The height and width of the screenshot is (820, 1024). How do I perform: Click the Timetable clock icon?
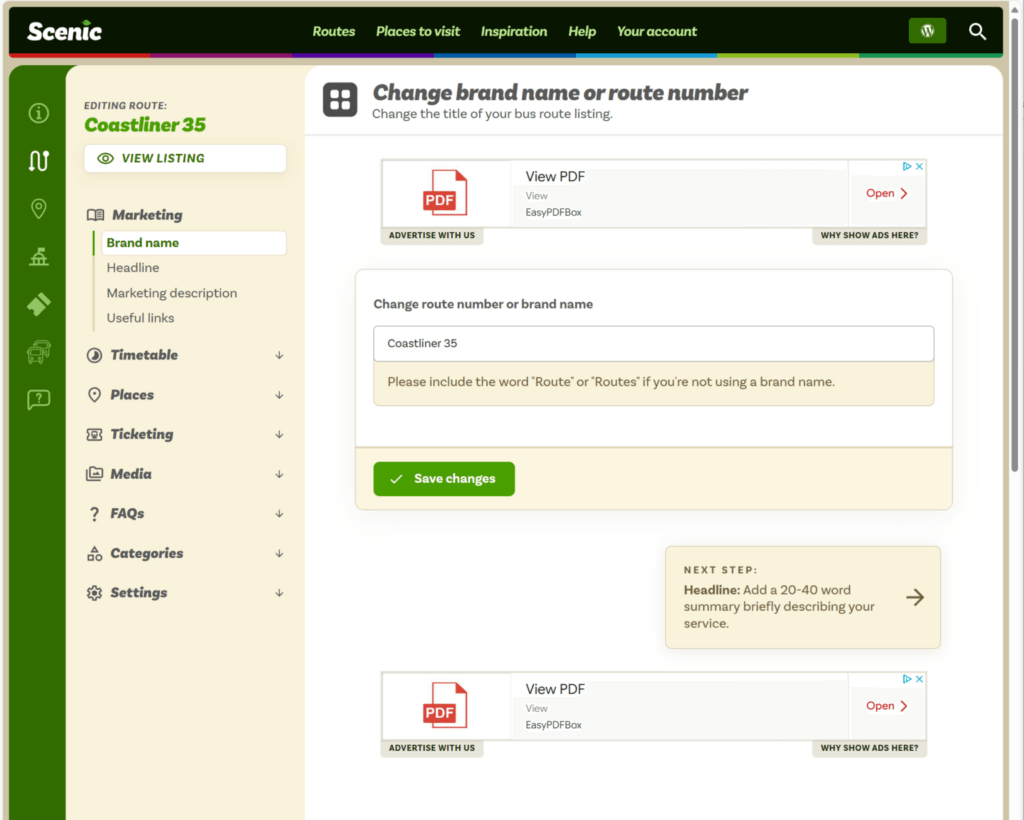pos(95,355)
